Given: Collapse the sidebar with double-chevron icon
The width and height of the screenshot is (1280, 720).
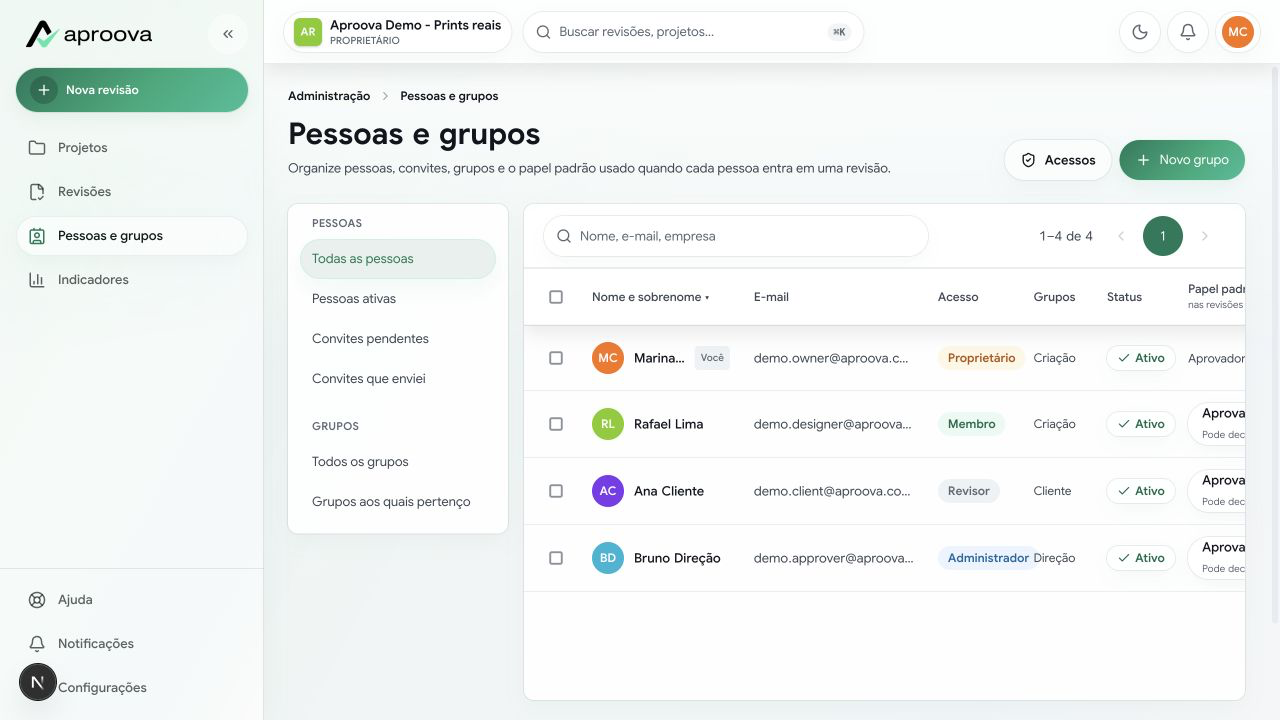Looking at the screenshot, I should pos(228,34).
